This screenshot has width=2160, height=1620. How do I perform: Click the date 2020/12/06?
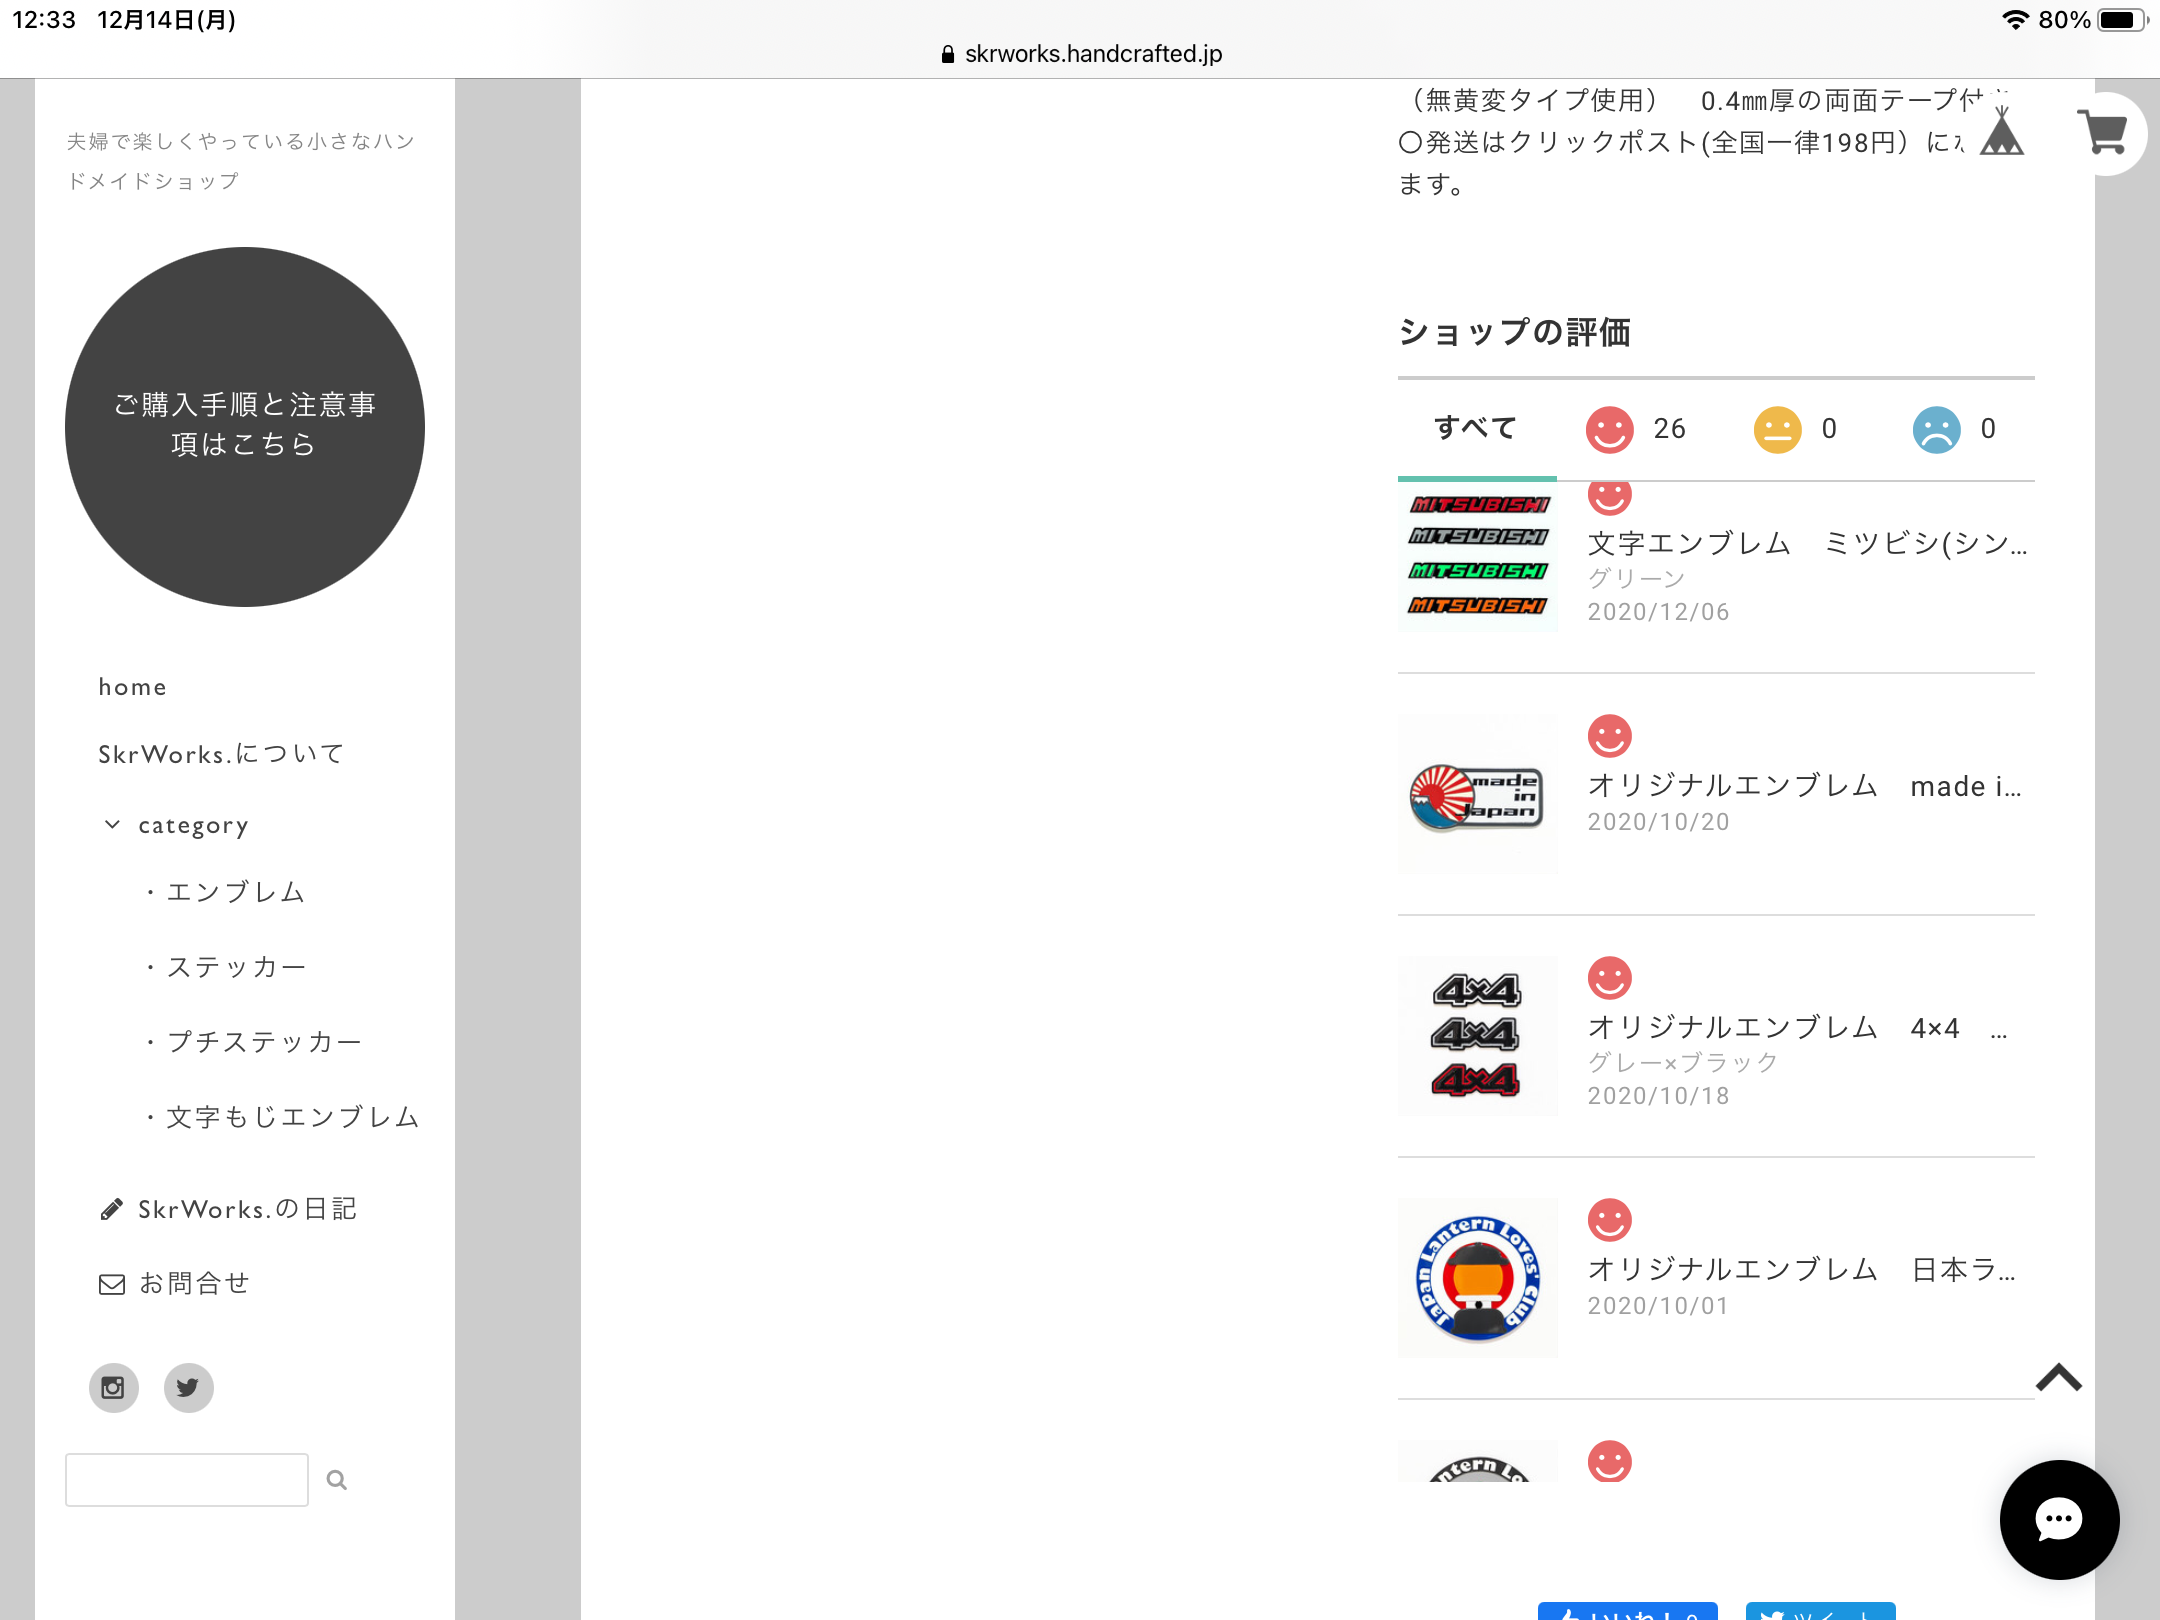coord(1658,612)
